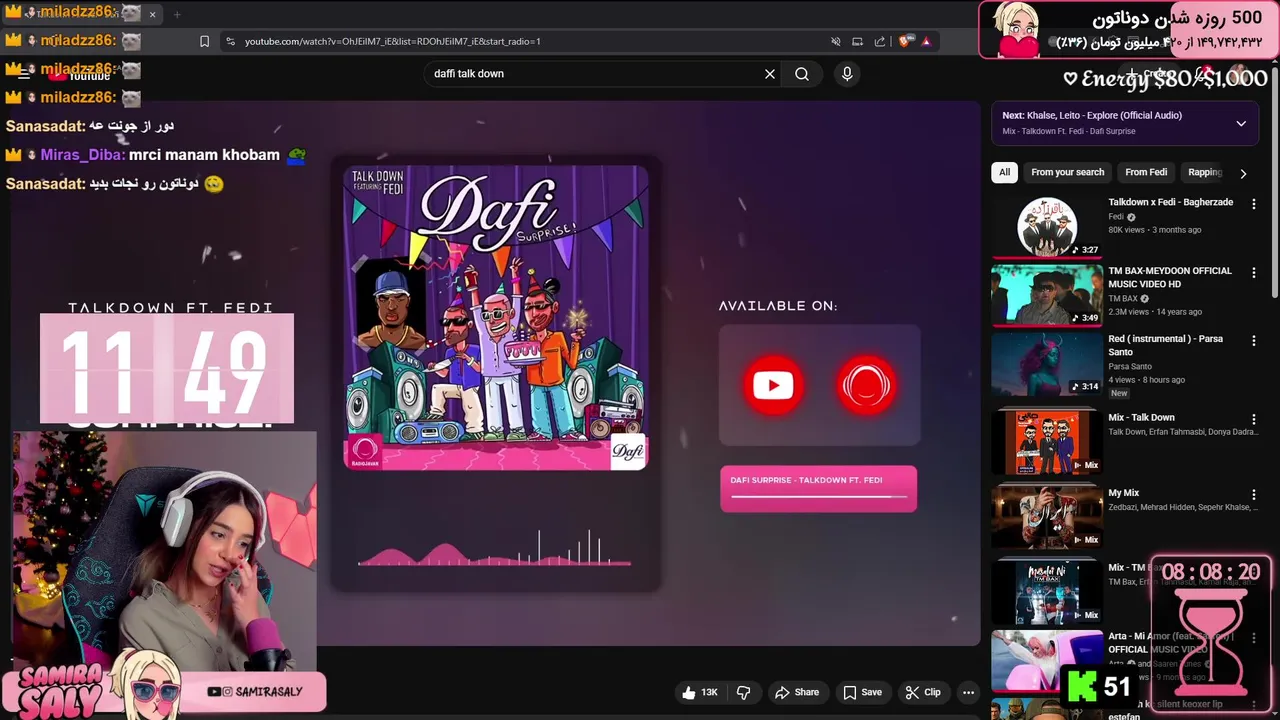Screen dimensions: 1280x720
Task: Click the Share button
Action: click(x=797, y=692)
